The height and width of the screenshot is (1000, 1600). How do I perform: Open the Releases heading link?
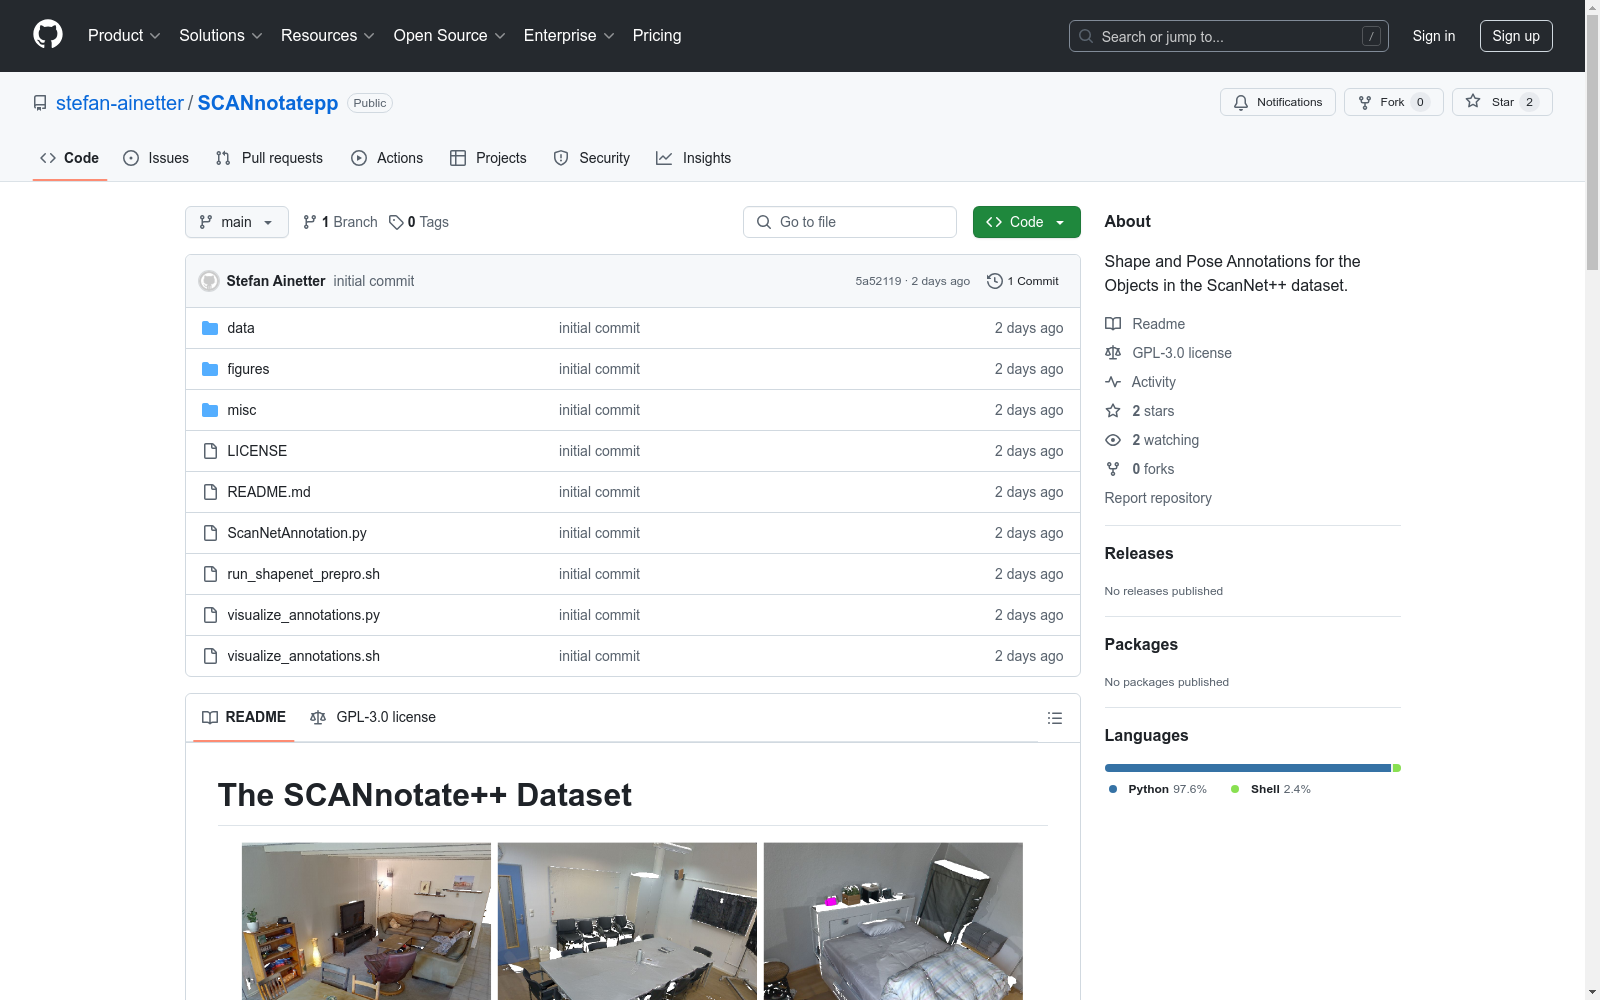click(x=1139, y=553)
